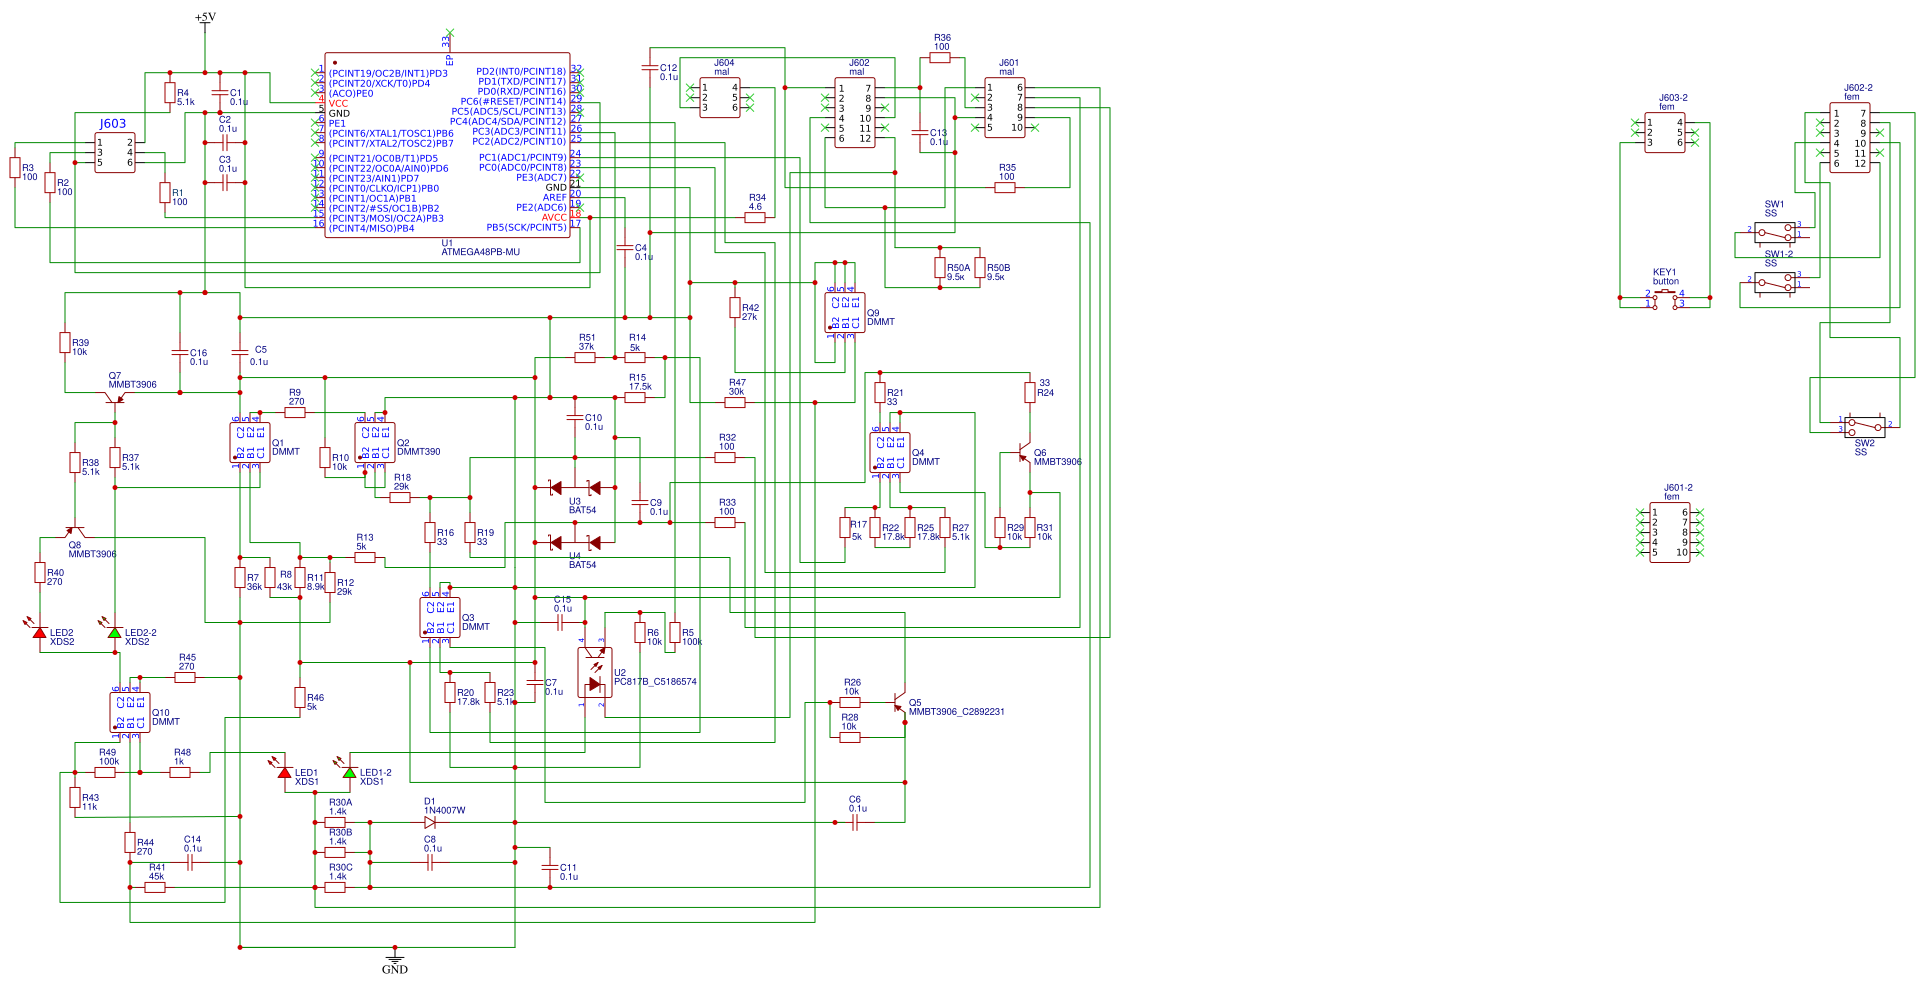Screen dimensions: 1925x986
Task: Select the PB5(SCK/PCINT5) pin label
Action: click(526, 228)
